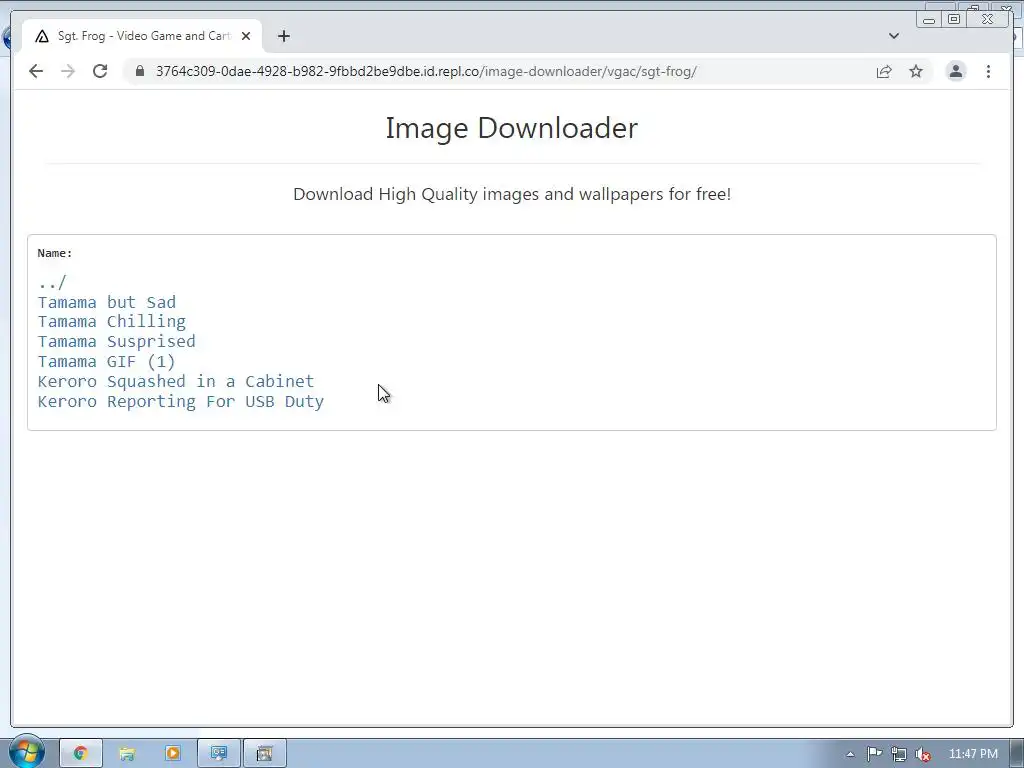Expand the tab search chevron
Screen dimensions: 1024x768
point(893,36)
